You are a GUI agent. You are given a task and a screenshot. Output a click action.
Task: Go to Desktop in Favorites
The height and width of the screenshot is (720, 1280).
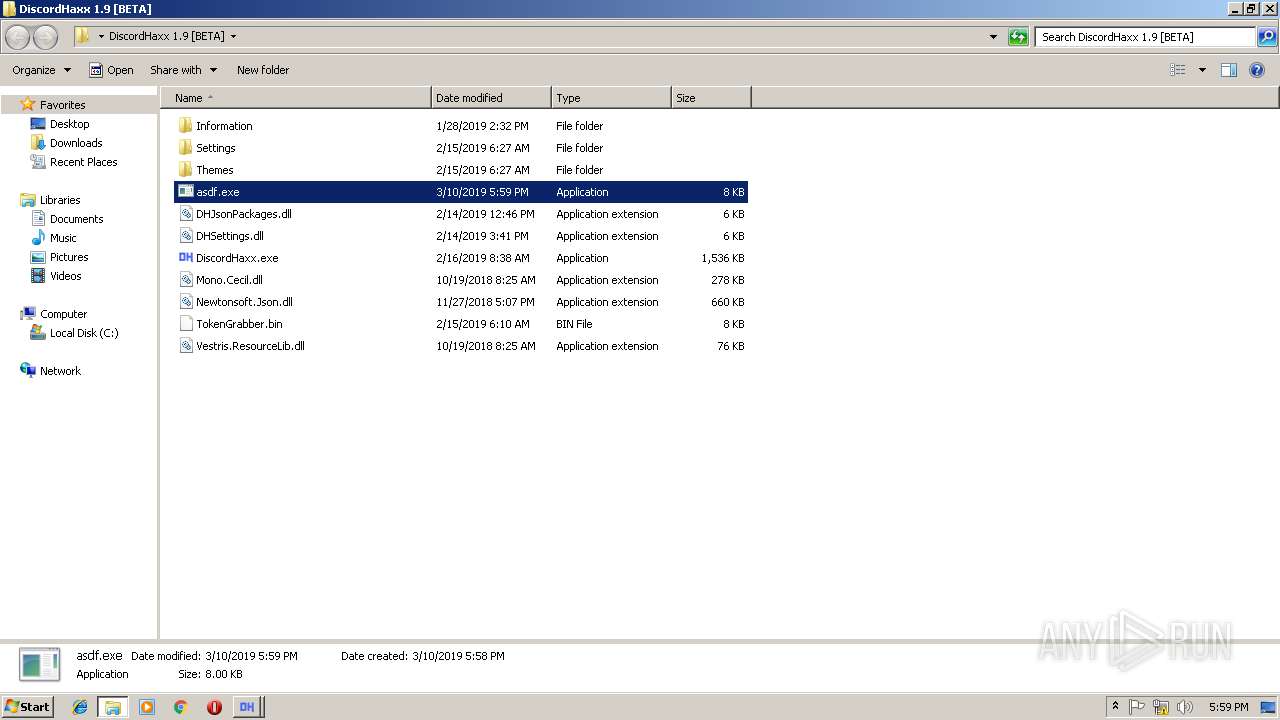click(69, 124)
